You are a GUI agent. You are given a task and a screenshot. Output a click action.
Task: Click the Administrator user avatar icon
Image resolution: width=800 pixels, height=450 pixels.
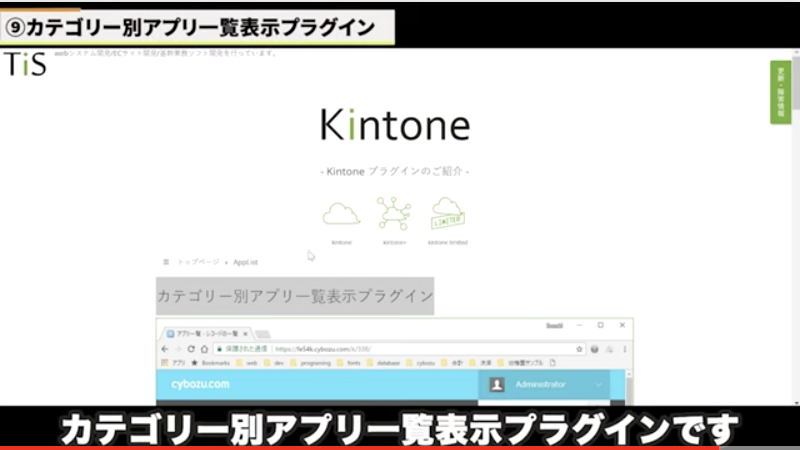tap(497, 385)
